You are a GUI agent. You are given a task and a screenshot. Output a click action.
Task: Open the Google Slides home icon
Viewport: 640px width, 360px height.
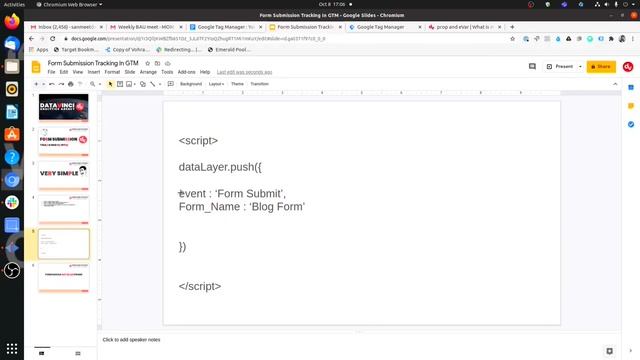click(x=36, y=67)
